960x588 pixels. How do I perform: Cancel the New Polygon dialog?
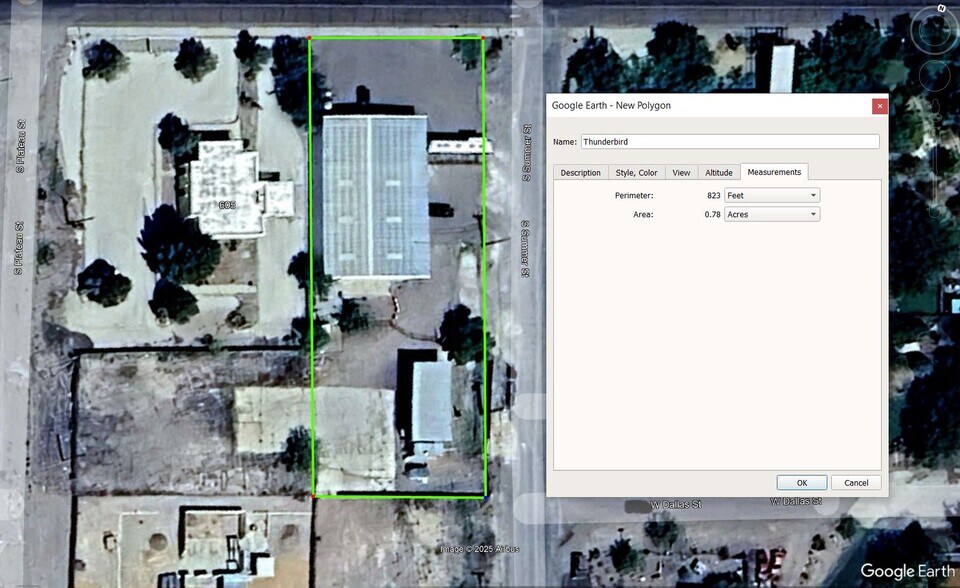click(856, 482)
